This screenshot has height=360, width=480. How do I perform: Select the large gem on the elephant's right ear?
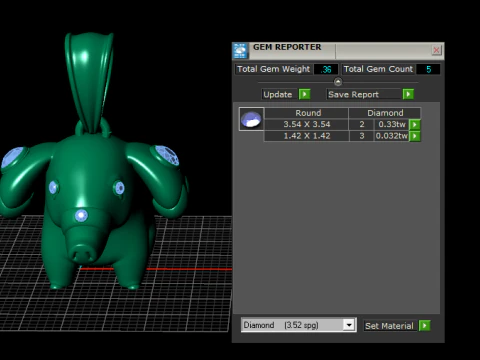click(12, 158)
